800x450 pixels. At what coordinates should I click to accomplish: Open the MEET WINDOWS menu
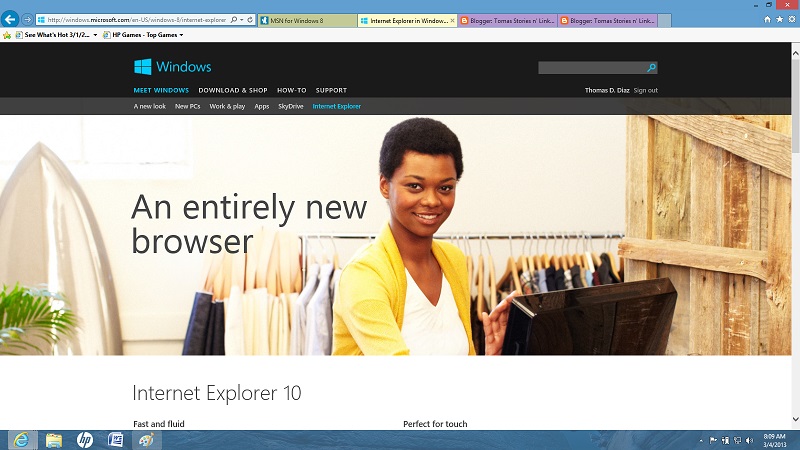click(x=161, y=90)
